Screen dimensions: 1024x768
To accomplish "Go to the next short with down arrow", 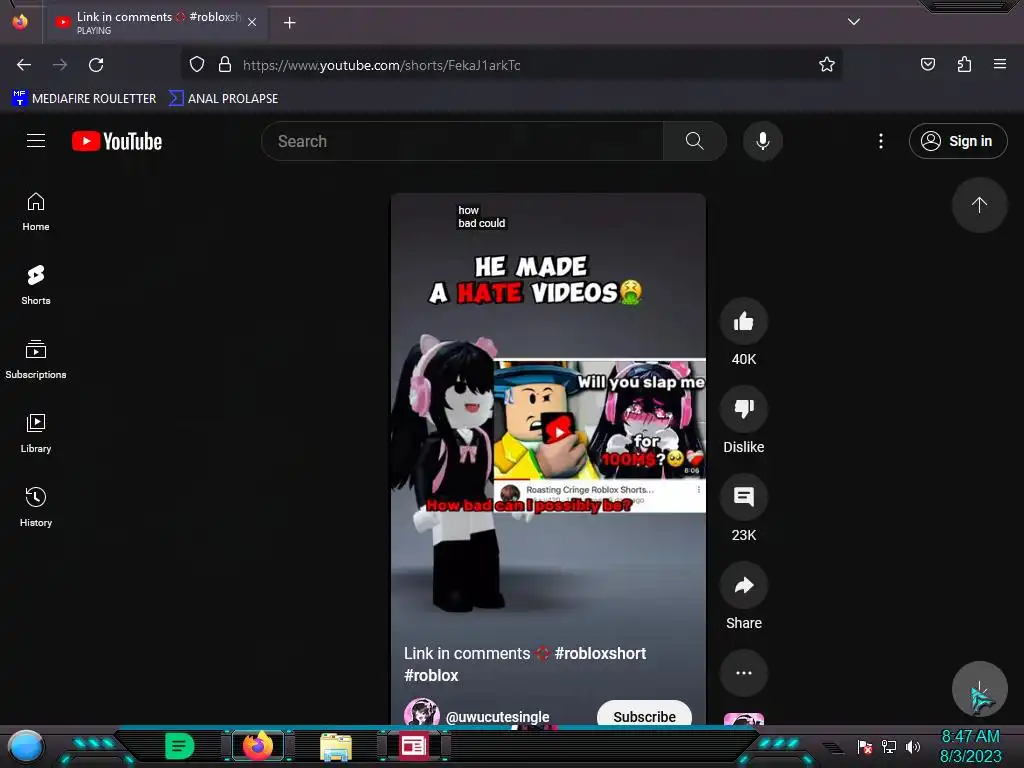I will (979, 688).
